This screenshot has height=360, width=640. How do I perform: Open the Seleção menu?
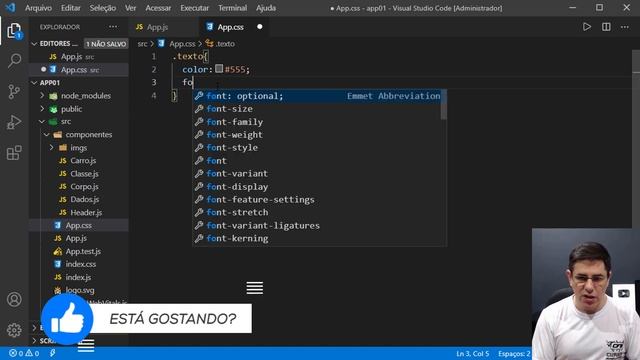[102, 8]
